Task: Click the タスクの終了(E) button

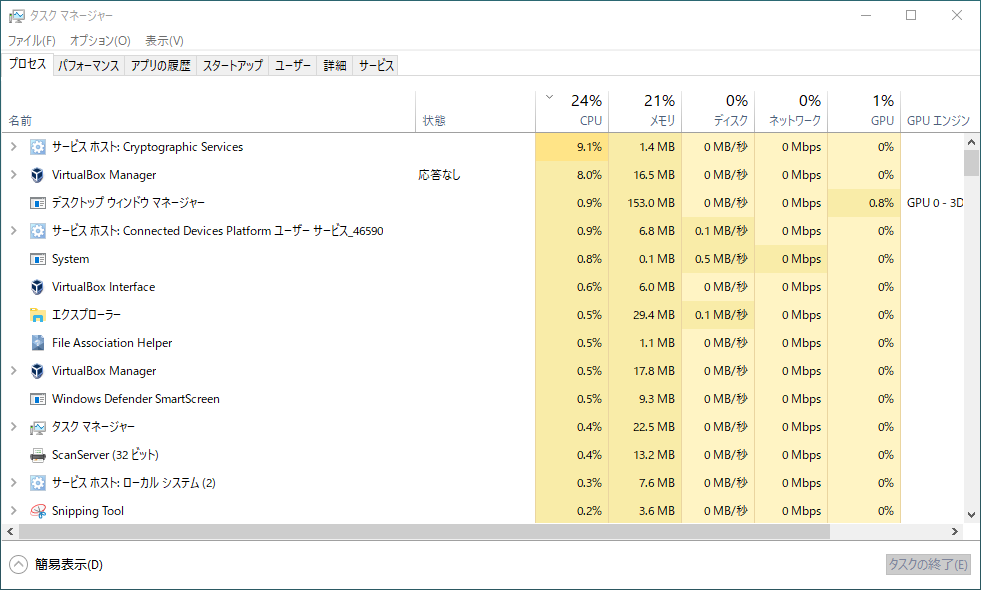Action: click(928, 564)
